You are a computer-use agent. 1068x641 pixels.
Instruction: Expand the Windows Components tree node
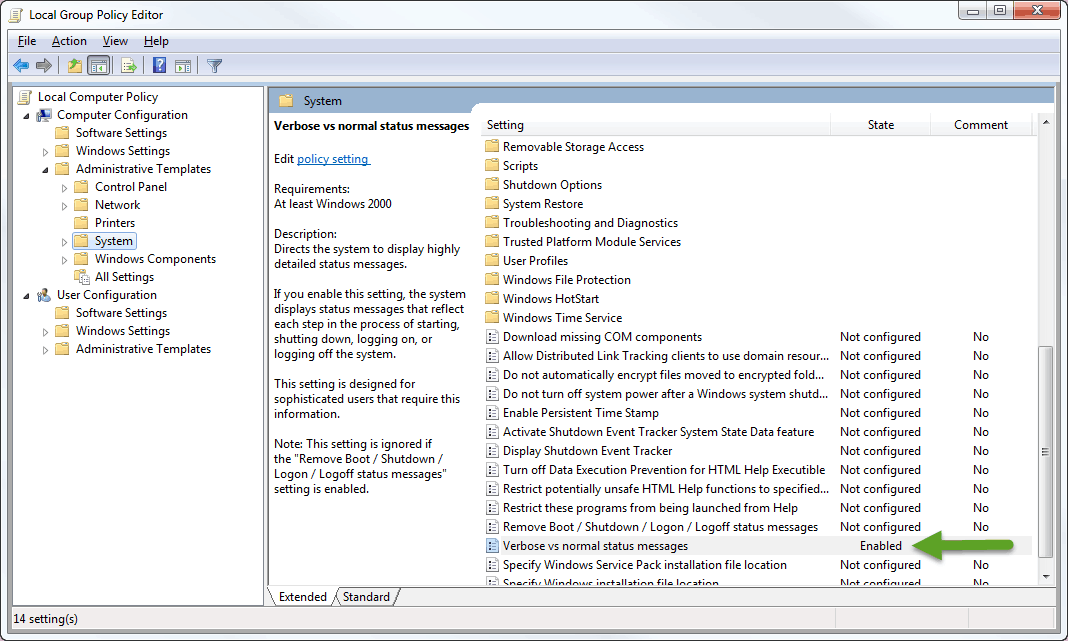point(65,259)
